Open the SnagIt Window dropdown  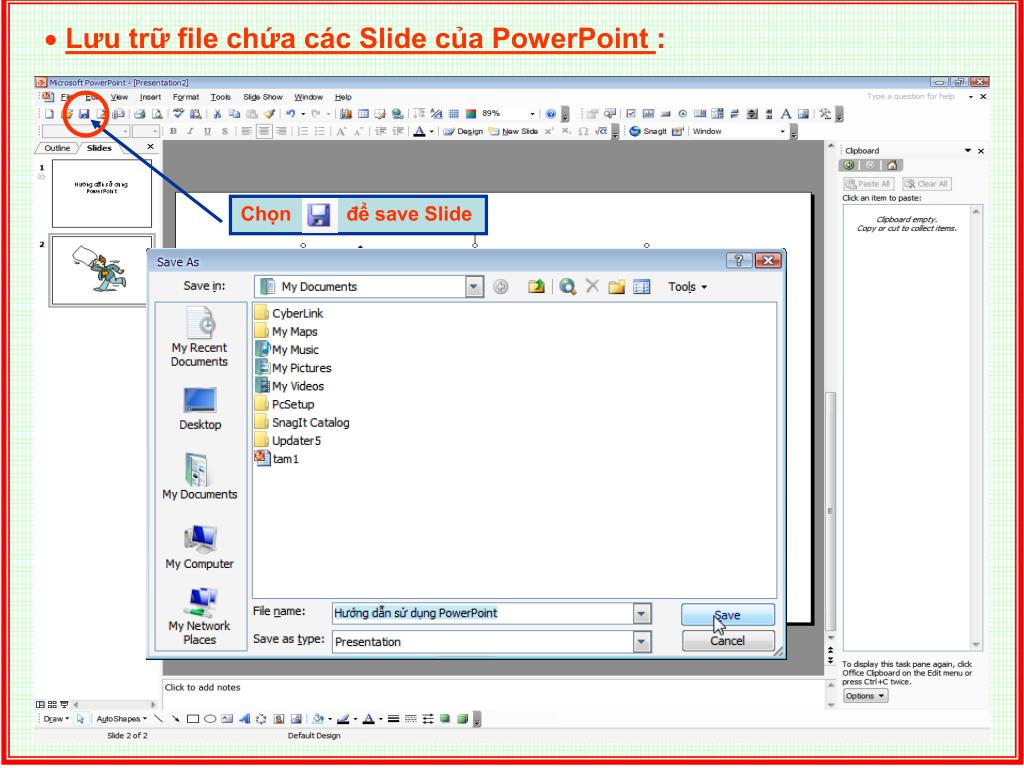coord(782,131)
